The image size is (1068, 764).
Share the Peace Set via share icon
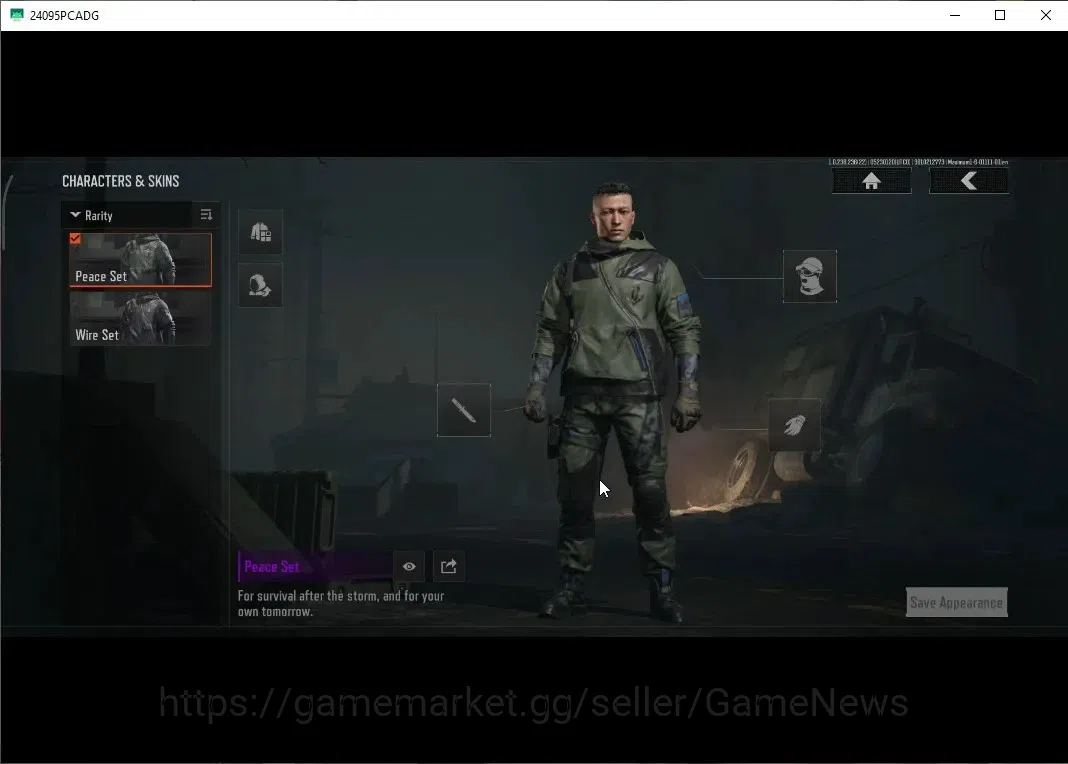[x=449, y=567]
